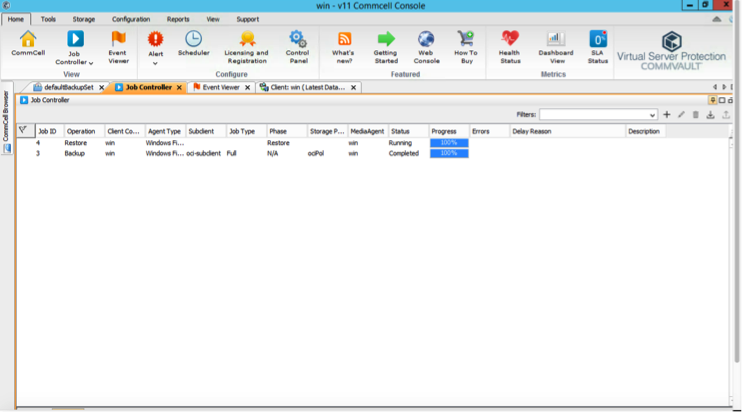Expand the Job Controller dropdown arrow
The width and height of the screenshot is (742, 412).
click(x=91, y=63)
